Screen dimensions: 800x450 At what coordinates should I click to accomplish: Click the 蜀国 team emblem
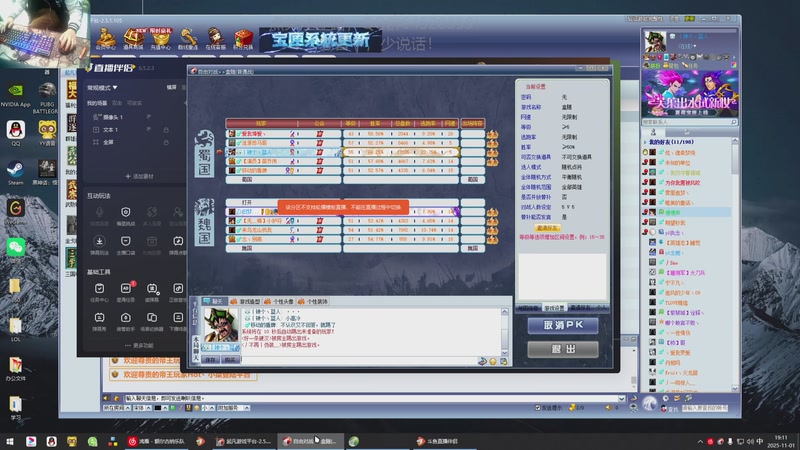pyautogui.click(x=204, y=154)
